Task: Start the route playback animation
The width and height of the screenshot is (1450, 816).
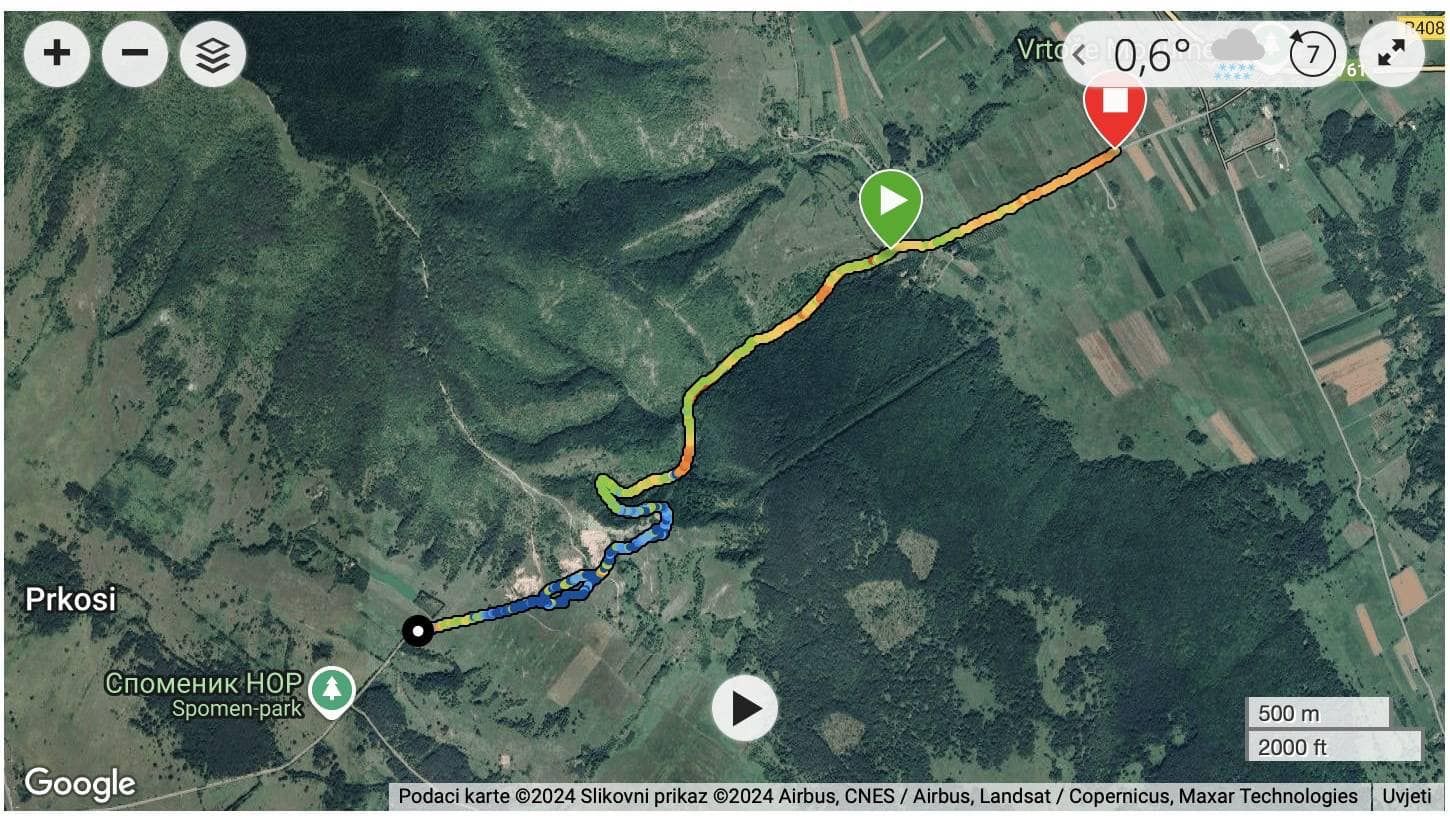Action: pos(745,708)
